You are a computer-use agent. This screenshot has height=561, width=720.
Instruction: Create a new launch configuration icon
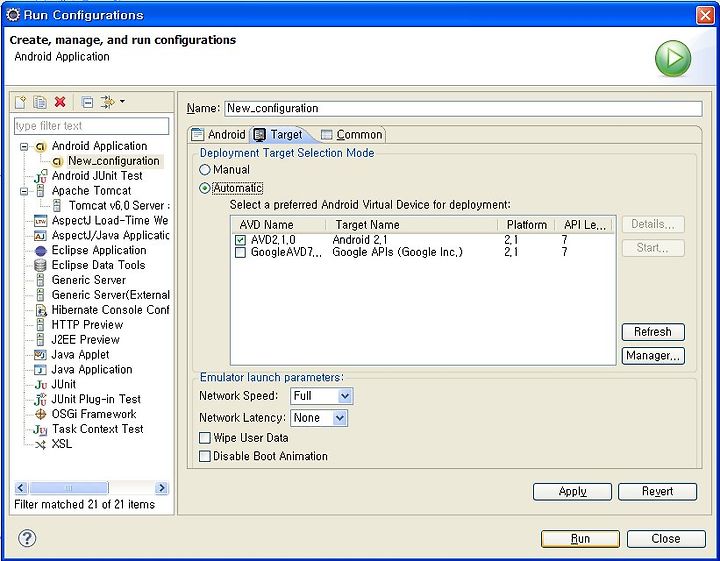pyautogui.click(x=20, y=102)
